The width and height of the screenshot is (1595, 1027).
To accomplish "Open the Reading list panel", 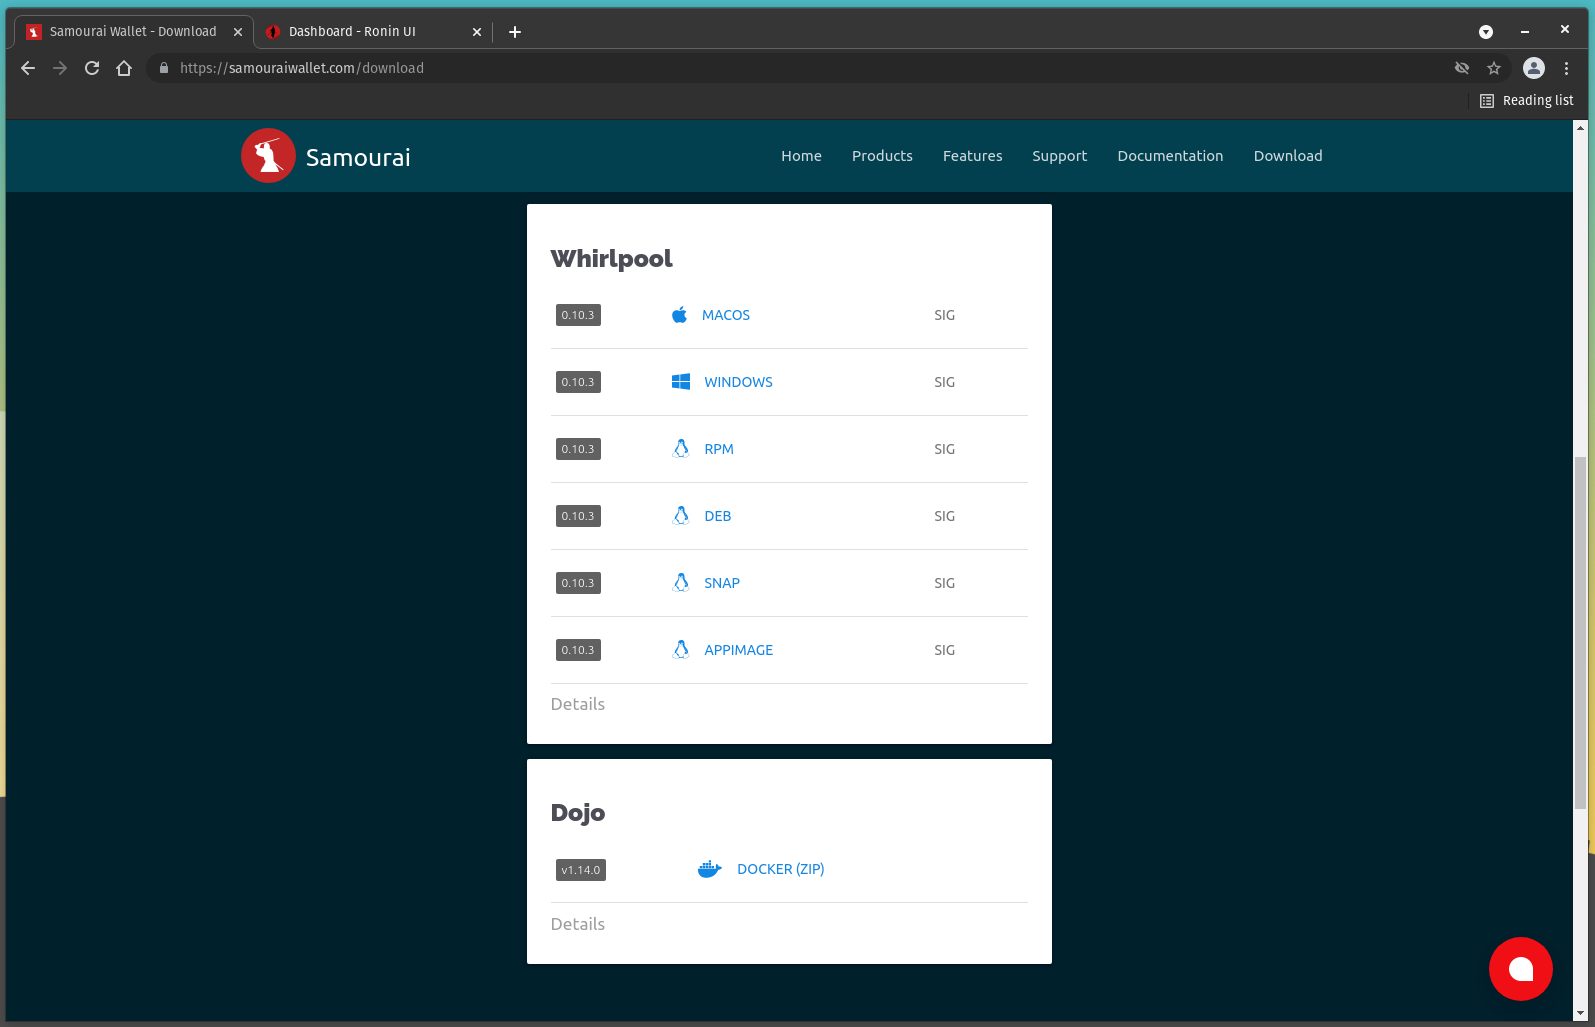I will coord(1527,101).
